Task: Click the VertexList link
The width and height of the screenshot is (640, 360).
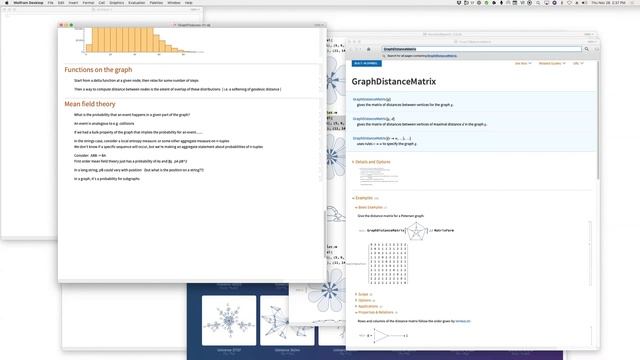Action: [x=462, y=321]
